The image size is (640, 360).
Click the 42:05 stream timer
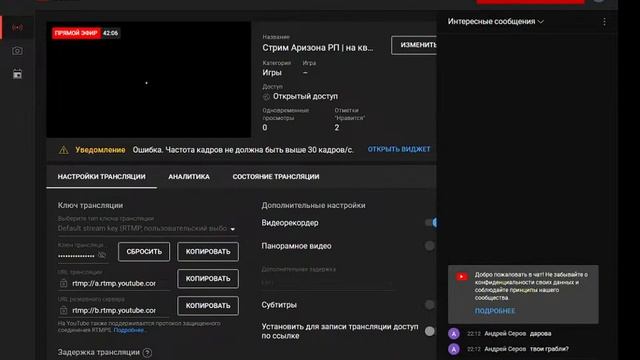point(110,33)
